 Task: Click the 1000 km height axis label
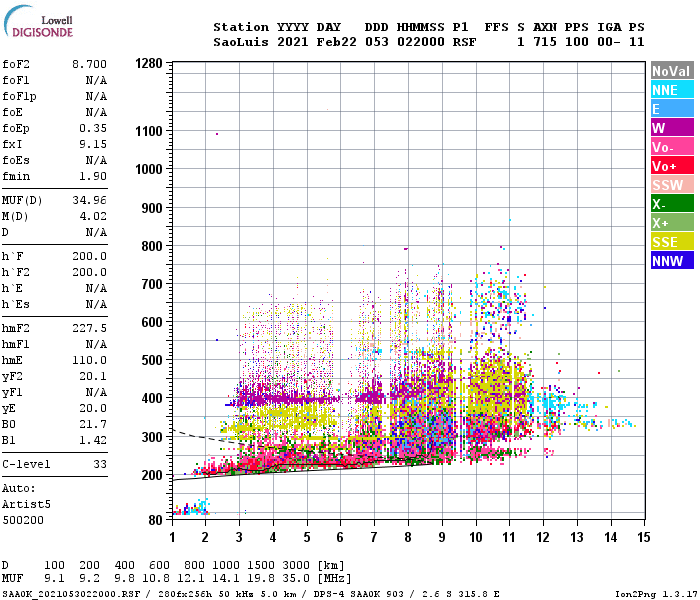pyautogui.click(x=149, y=169)
